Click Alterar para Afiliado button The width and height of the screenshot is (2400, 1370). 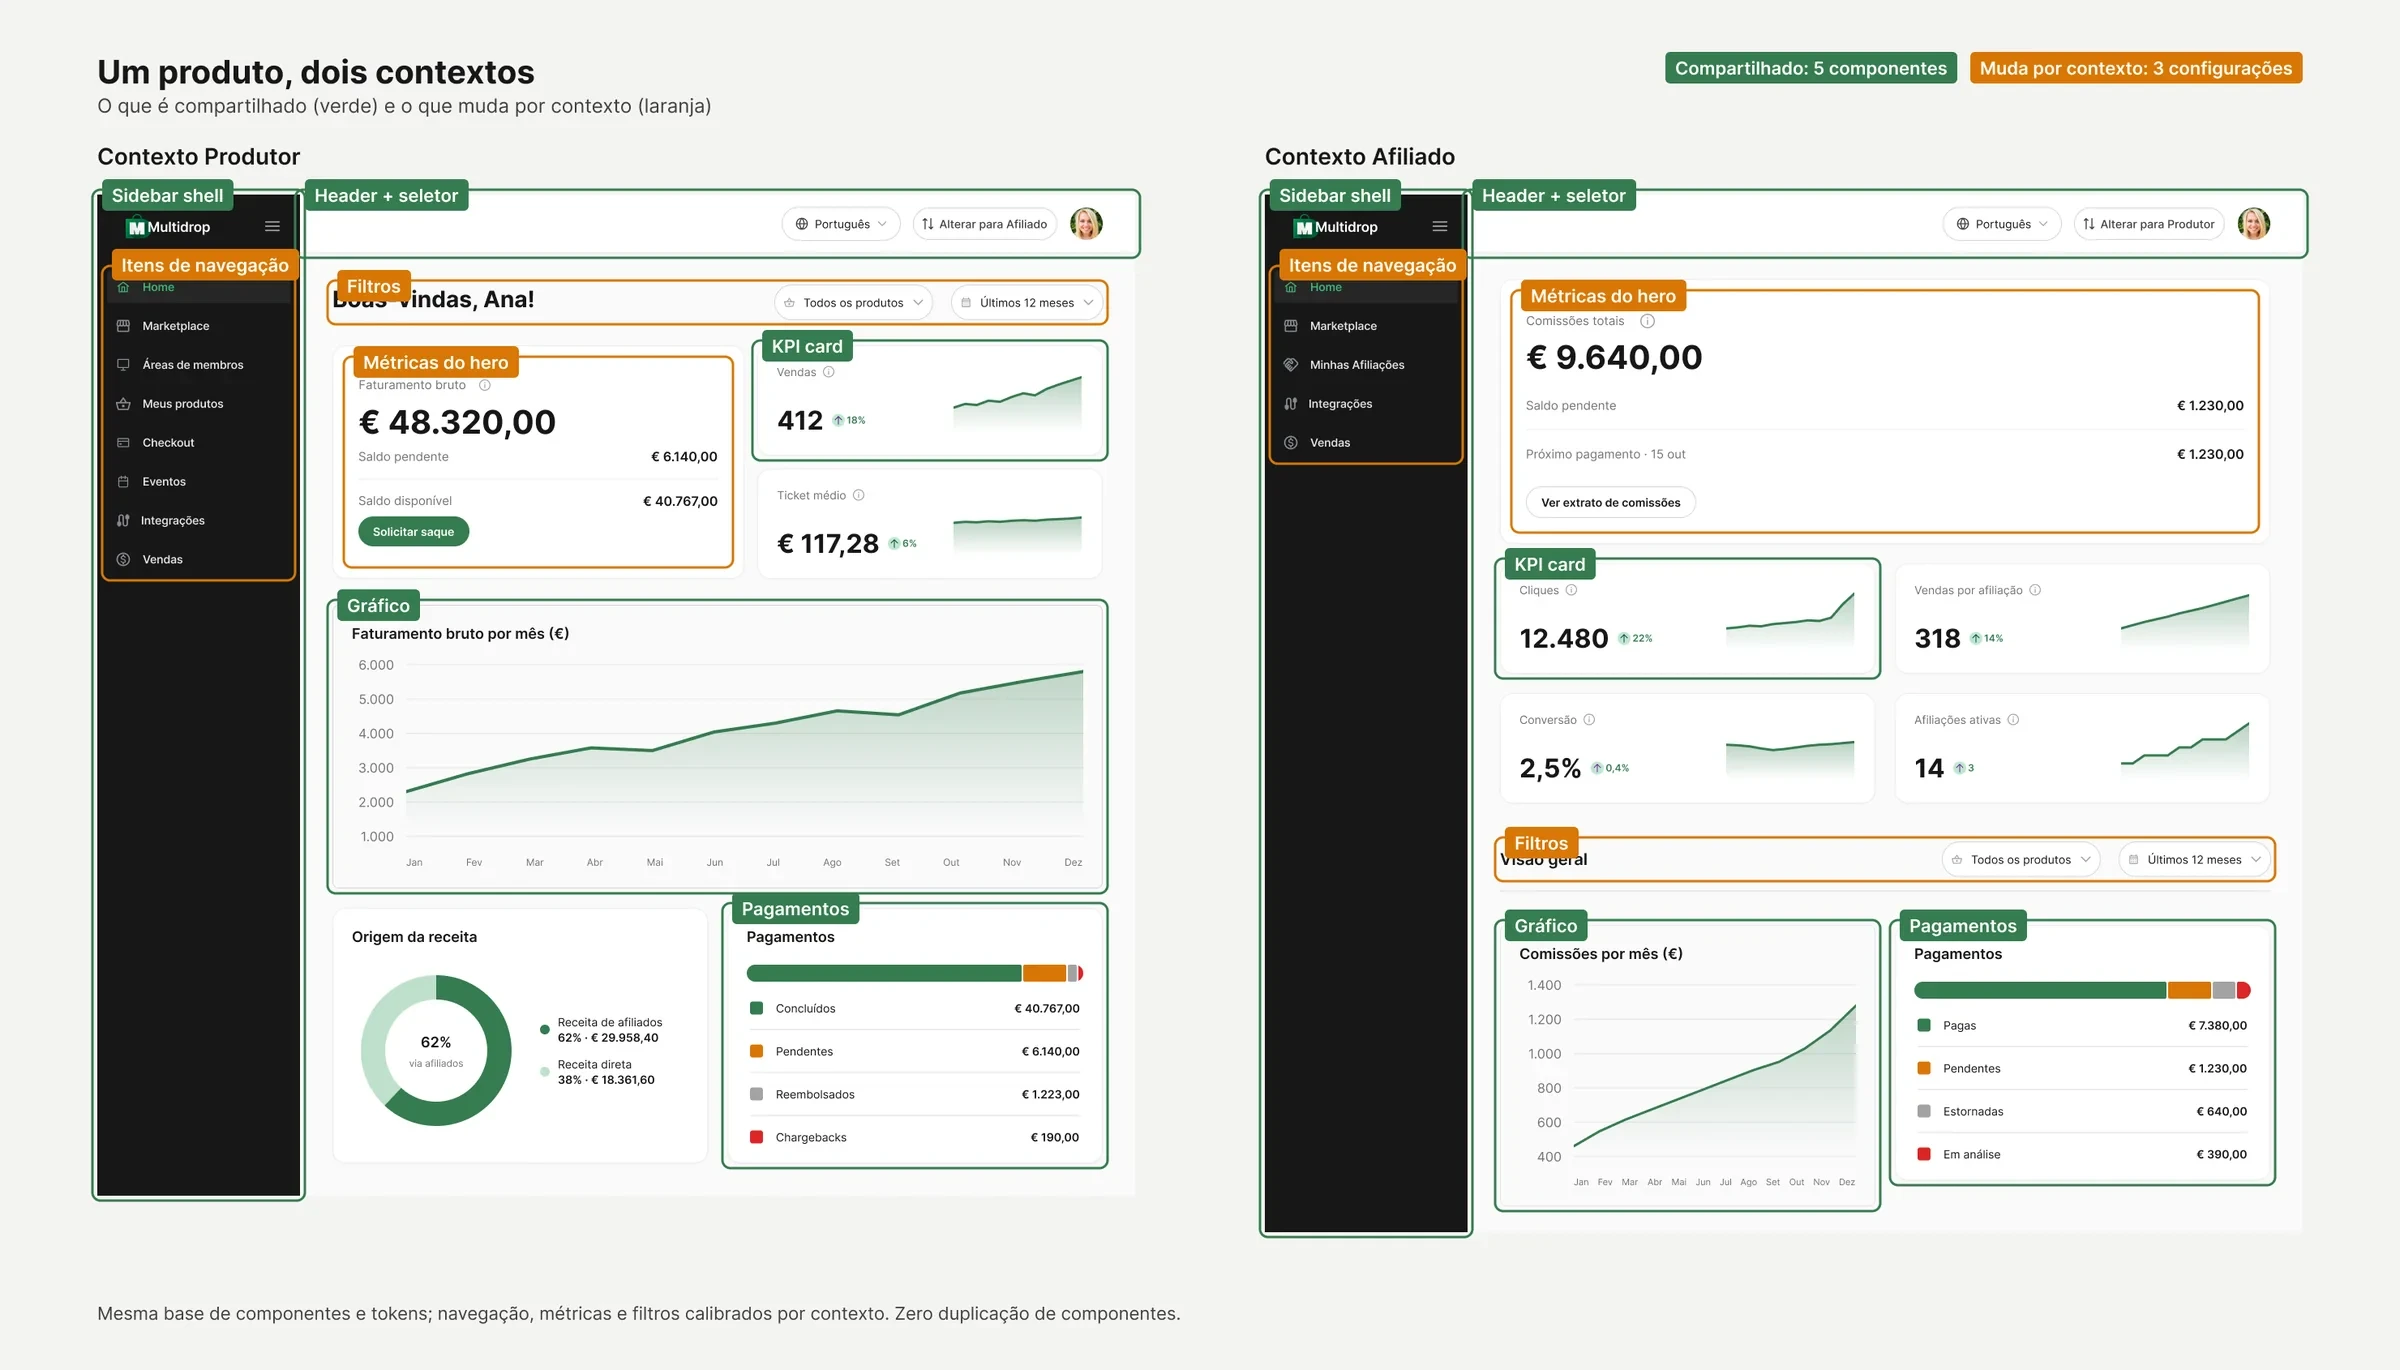pyautogui.click(x=985, y=224)
